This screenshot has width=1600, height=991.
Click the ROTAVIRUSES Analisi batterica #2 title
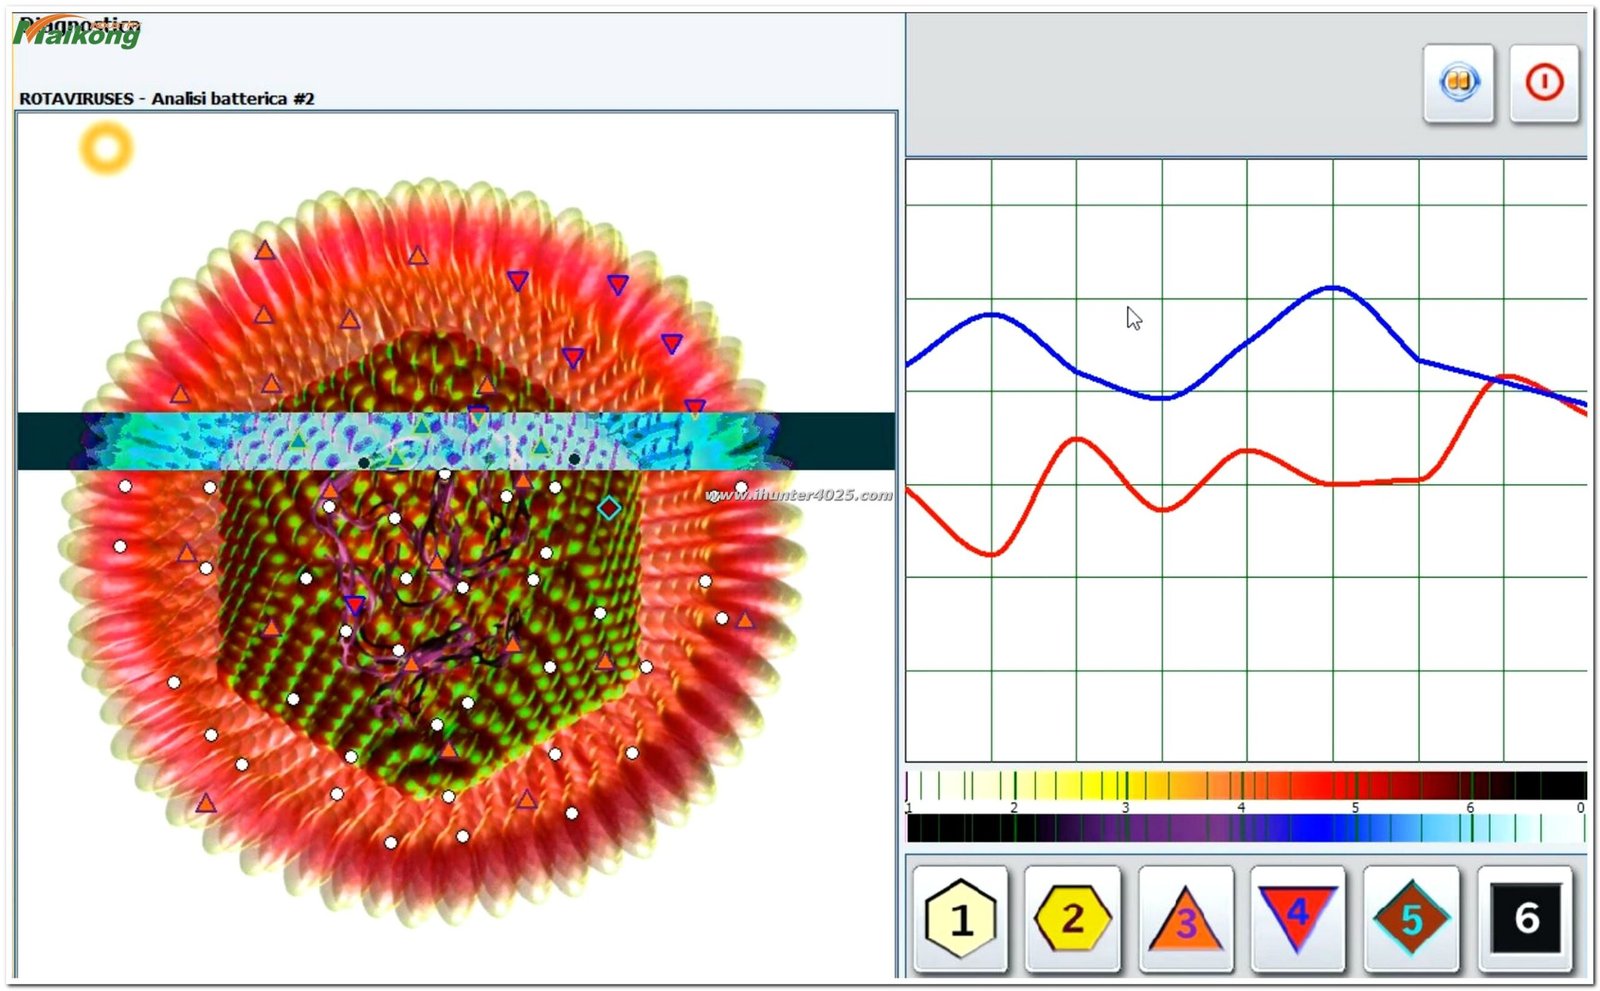[x=167, y=99]
